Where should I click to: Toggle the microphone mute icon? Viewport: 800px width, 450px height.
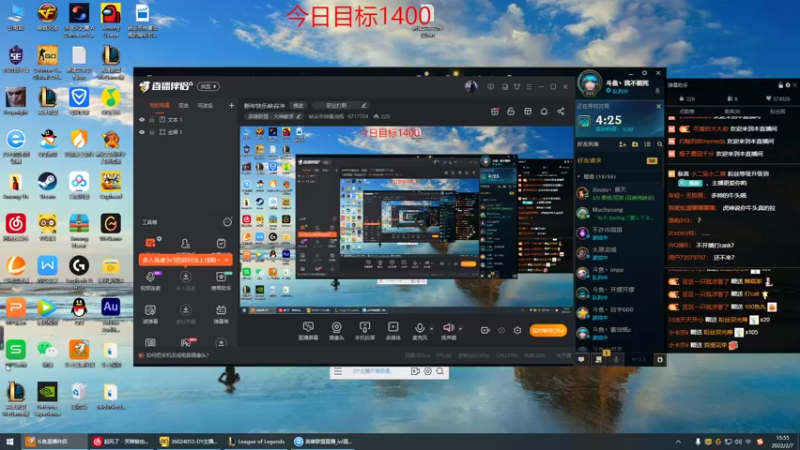(x=419, y=328)
